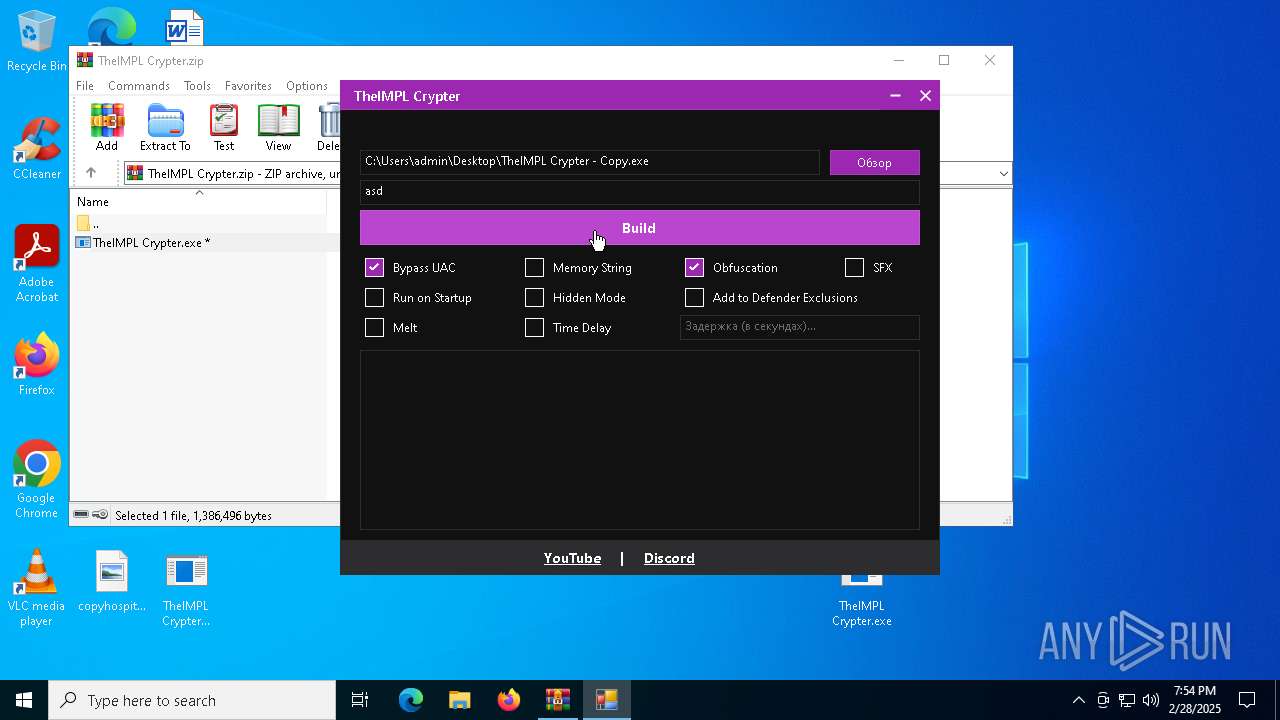
Task: Uncheck the Bypass UAC checkbox
Action: click(x=374, y=268)
